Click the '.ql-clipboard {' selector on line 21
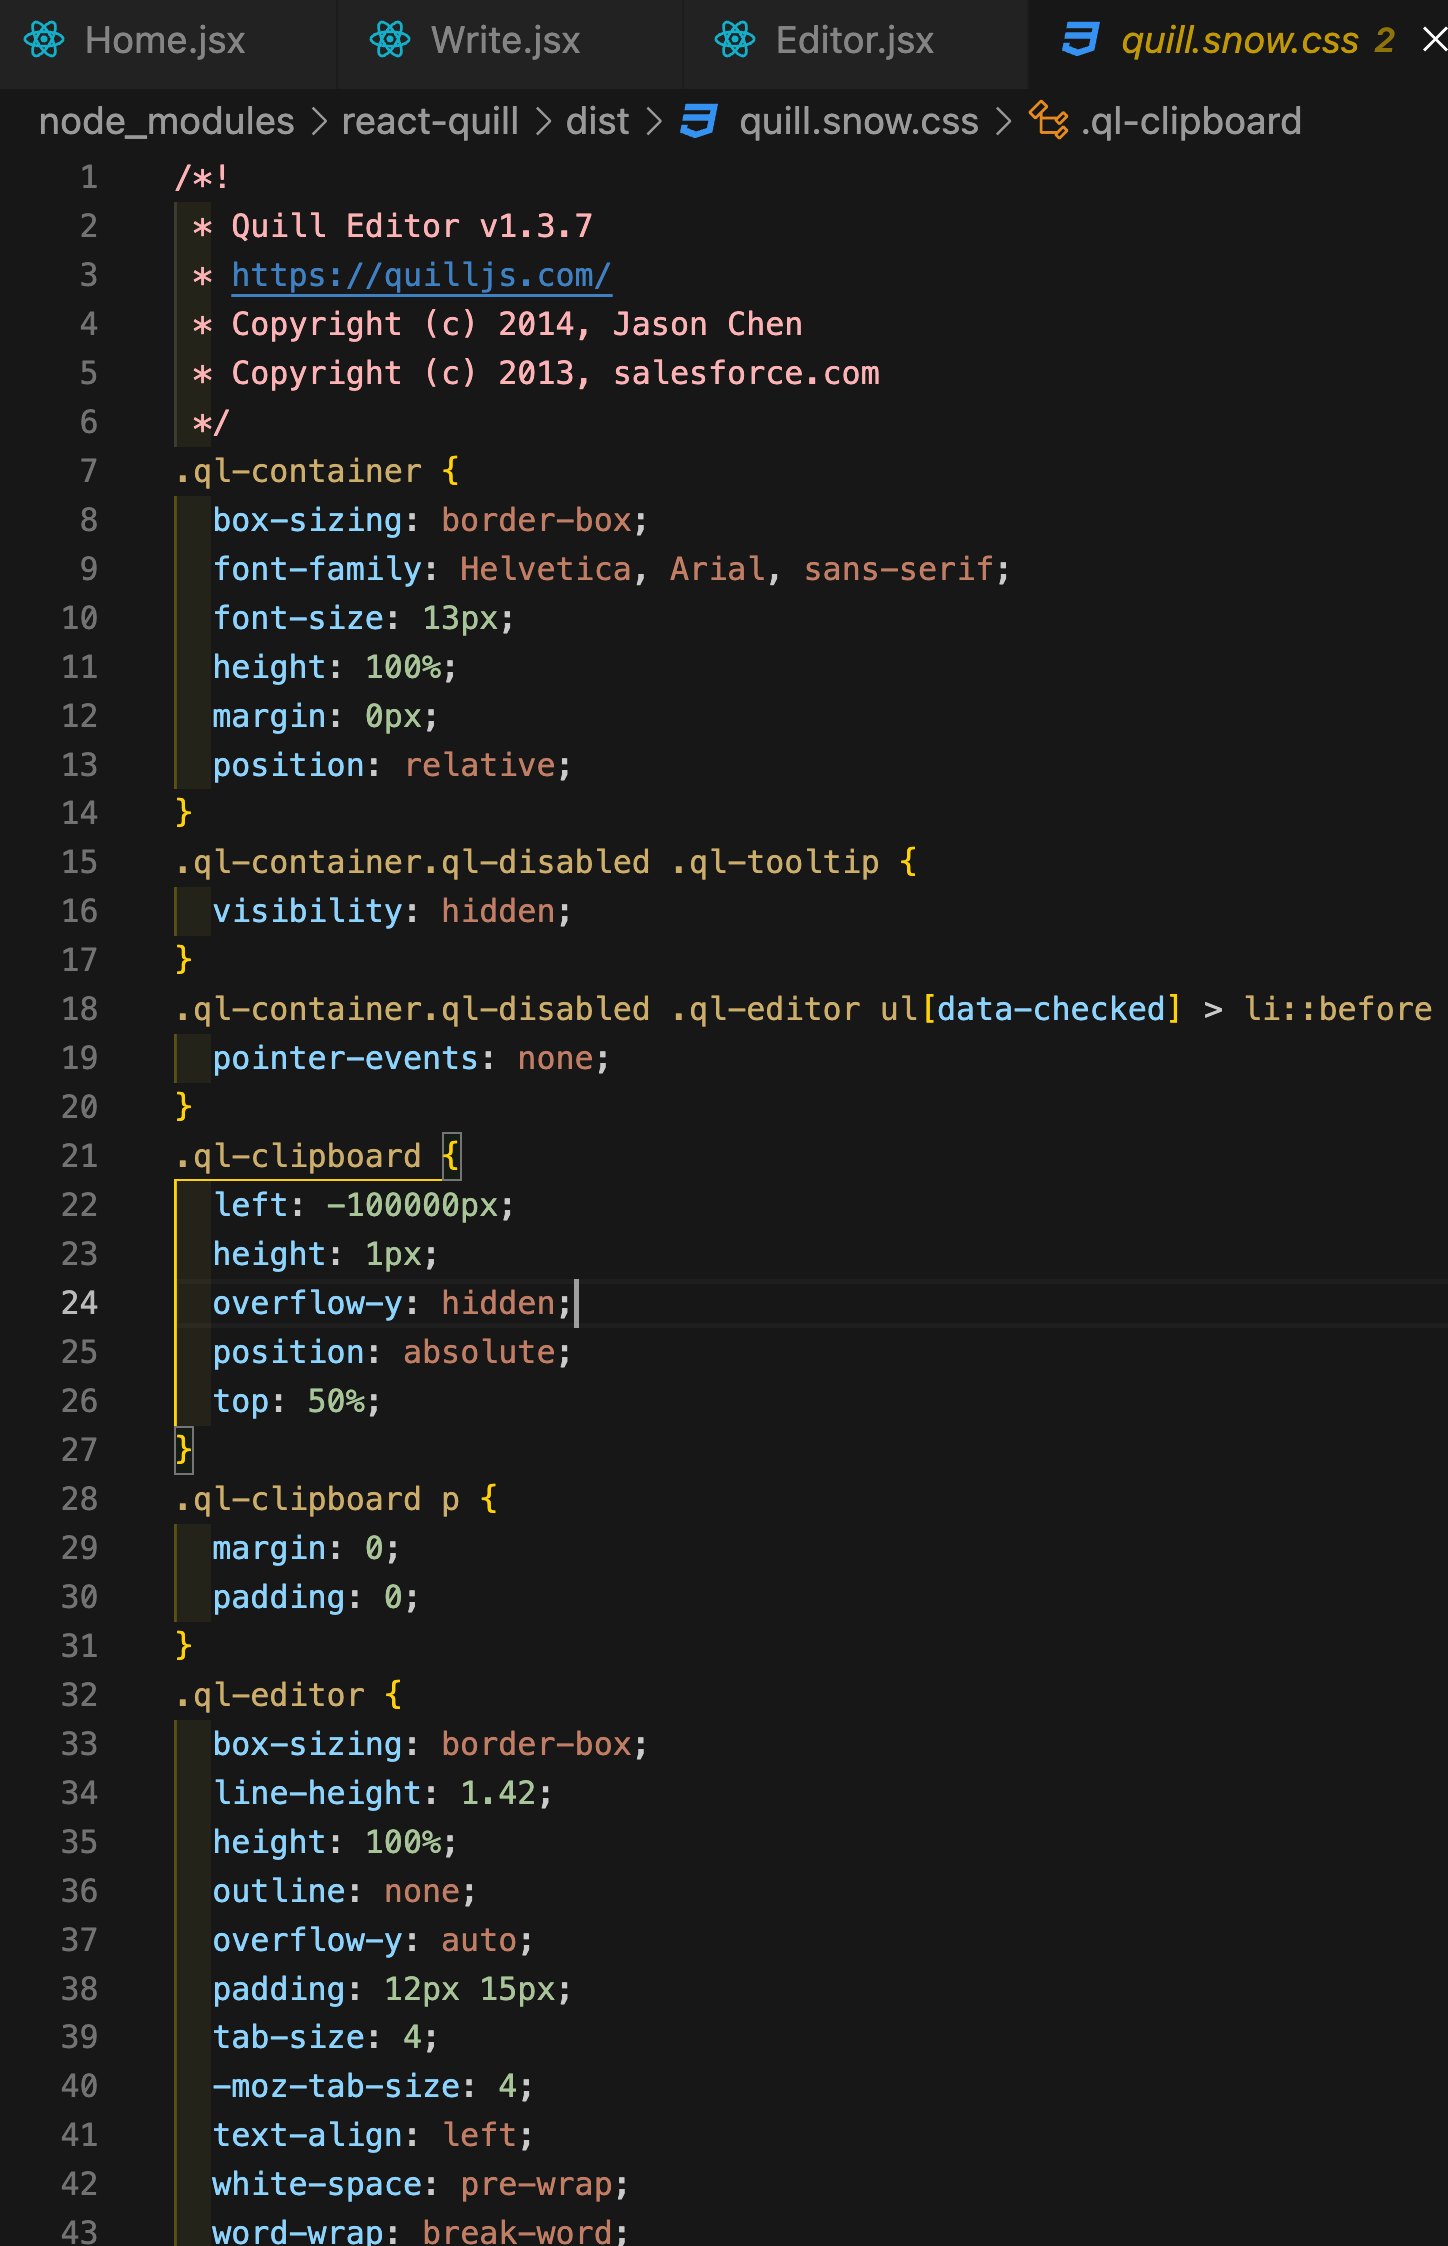Image resolution: width=1448 pixels, height=2246 pixels. pyautogui.click(x=317, y=1156)
